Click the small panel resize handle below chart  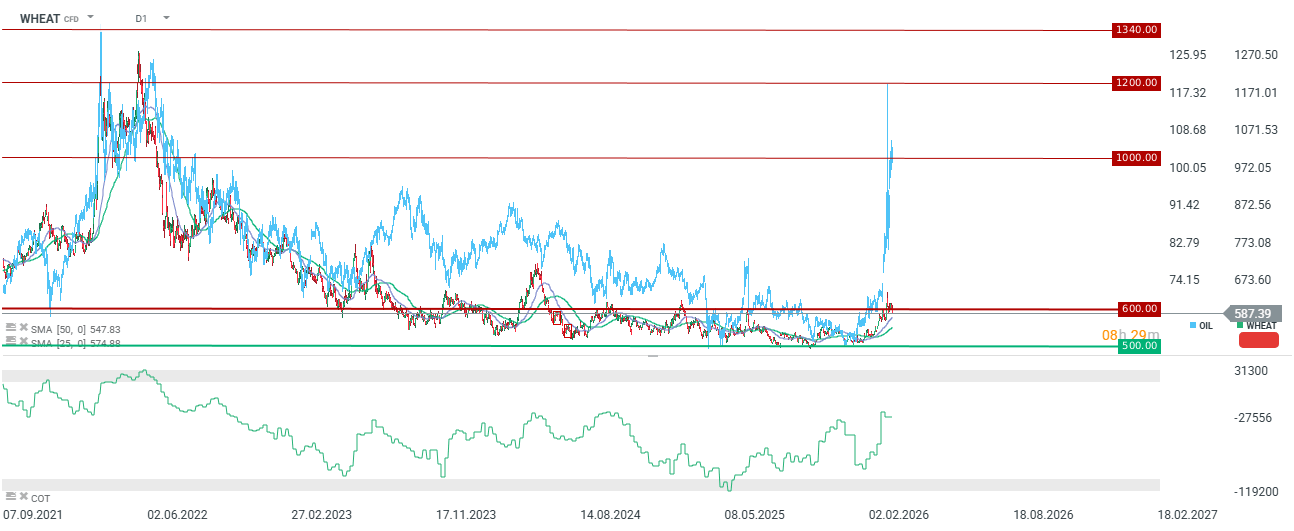pos(653,355)
